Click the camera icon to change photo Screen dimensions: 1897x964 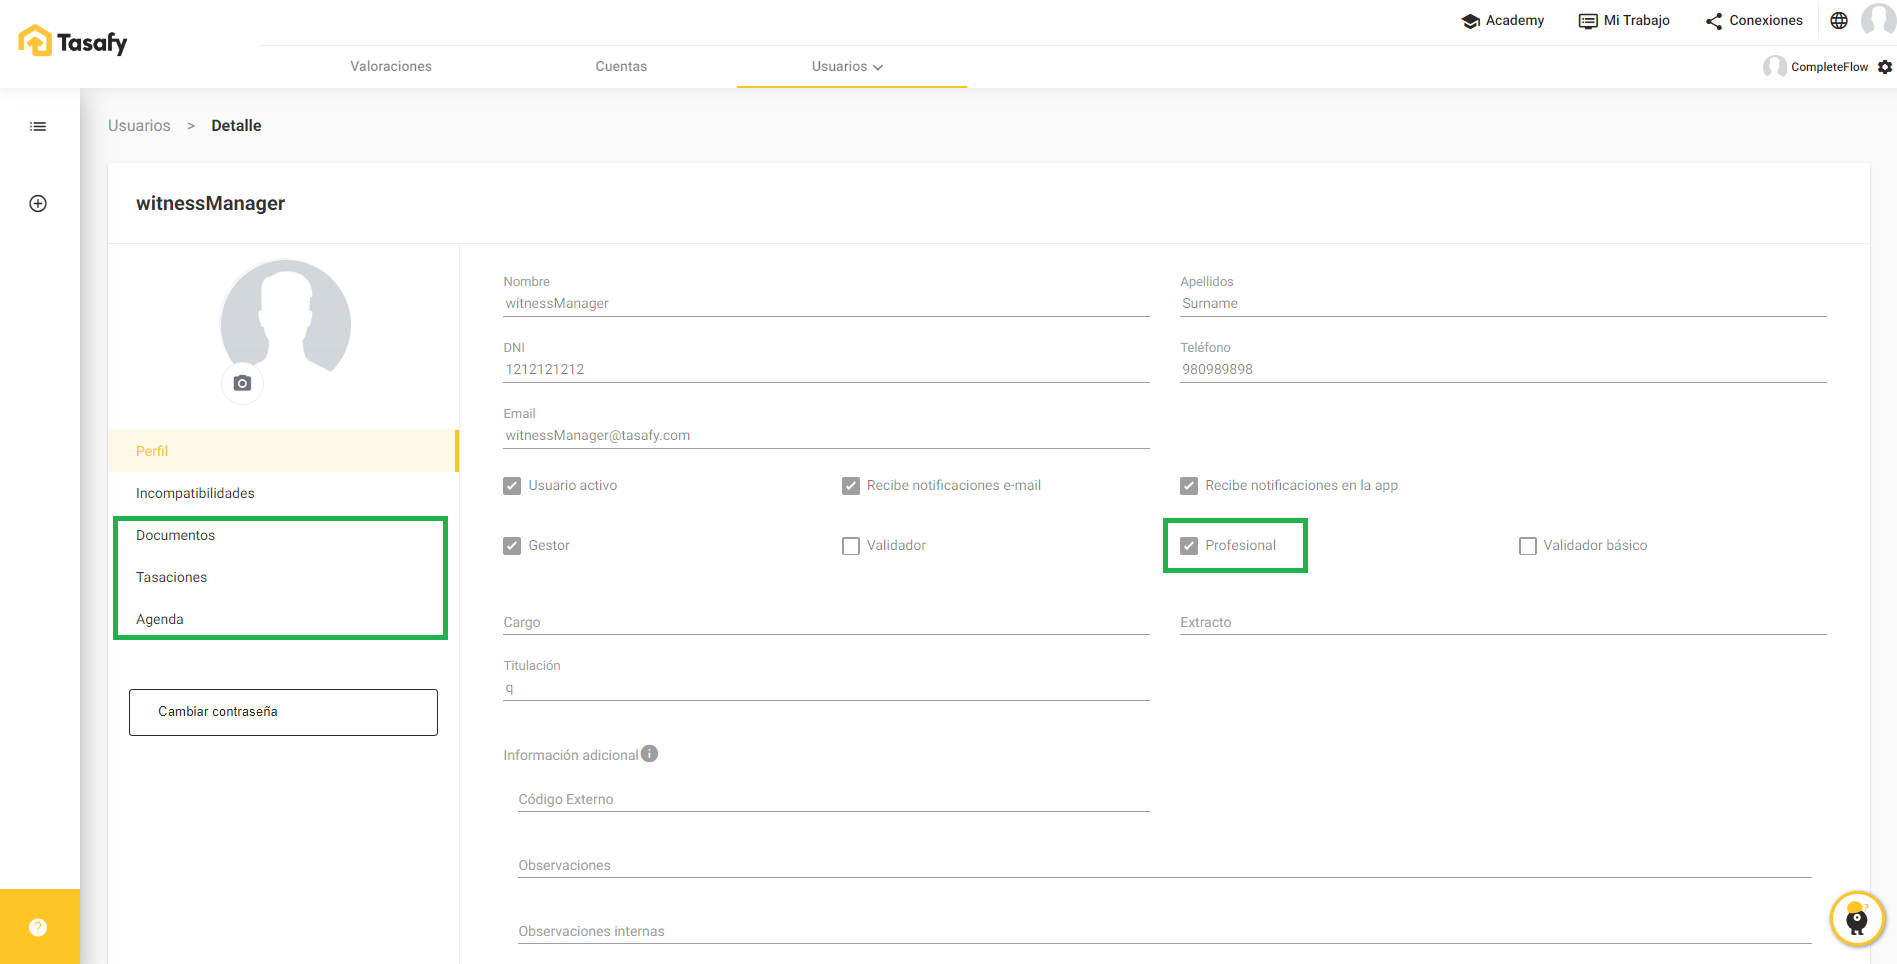[x=242, y=383]
